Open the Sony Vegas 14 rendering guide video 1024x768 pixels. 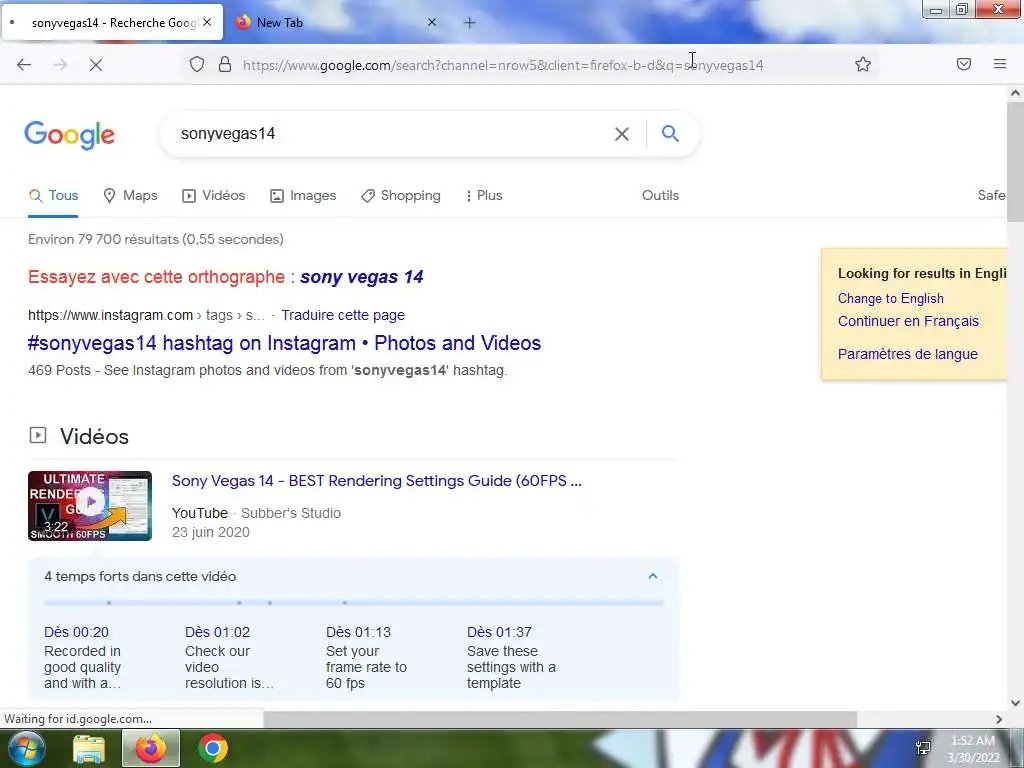pos(376,481)
